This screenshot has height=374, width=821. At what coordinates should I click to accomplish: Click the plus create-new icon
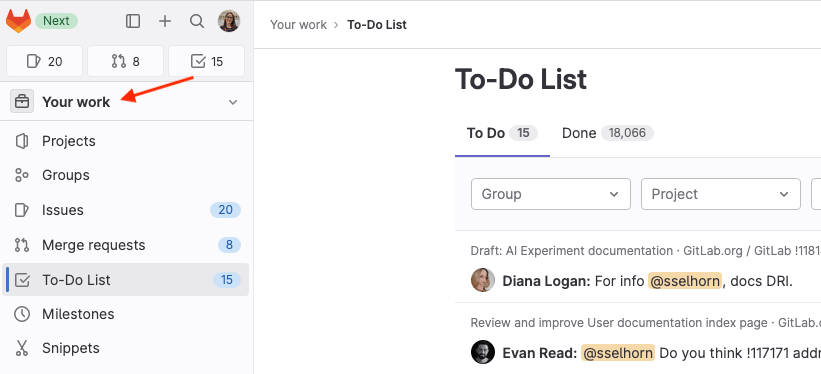(x=165, y=21)
